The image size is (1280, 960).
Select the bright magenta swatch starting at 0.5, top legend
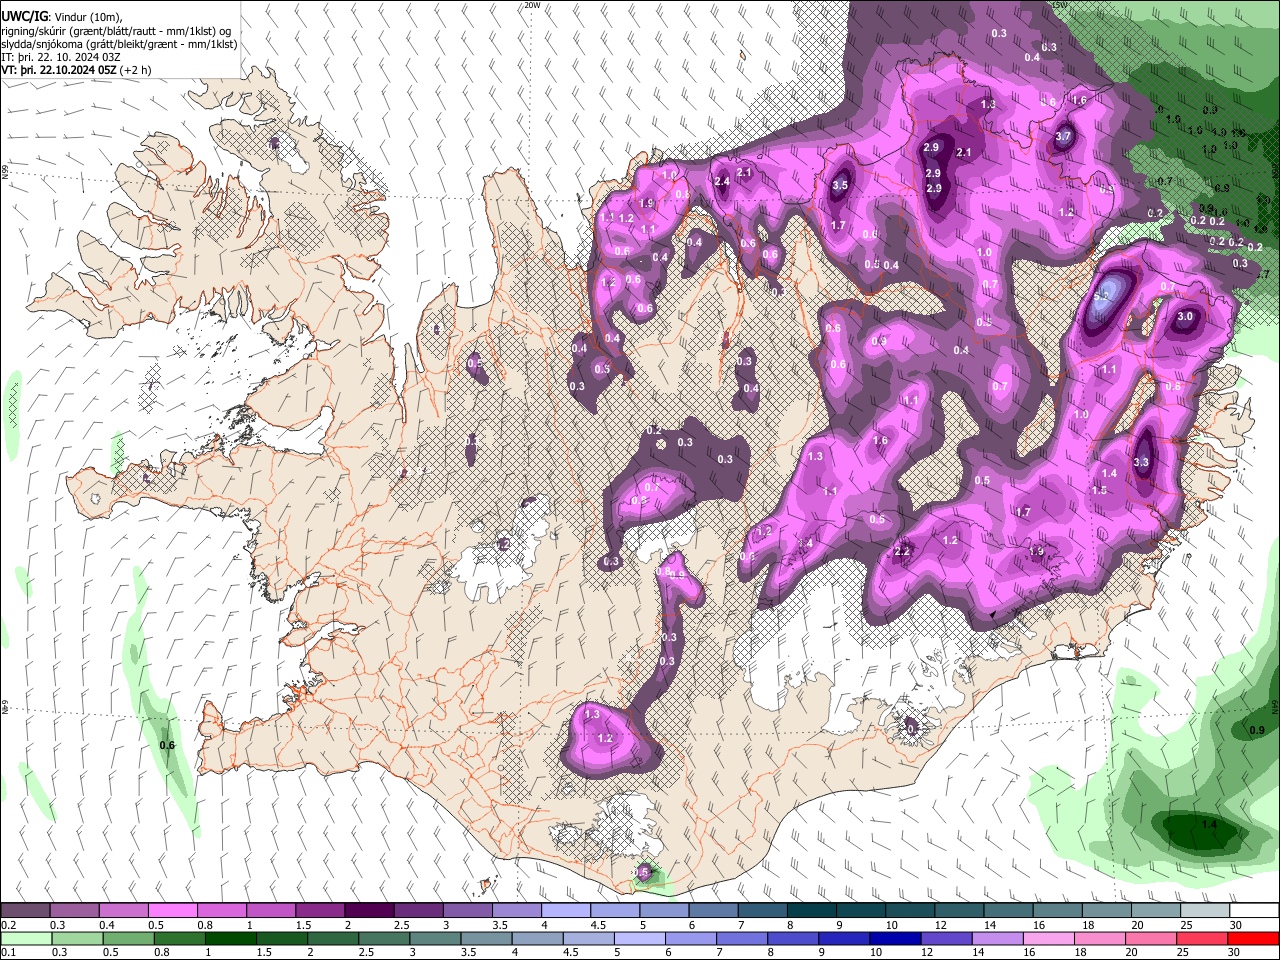pyautogui.click(x=172, y=911)
